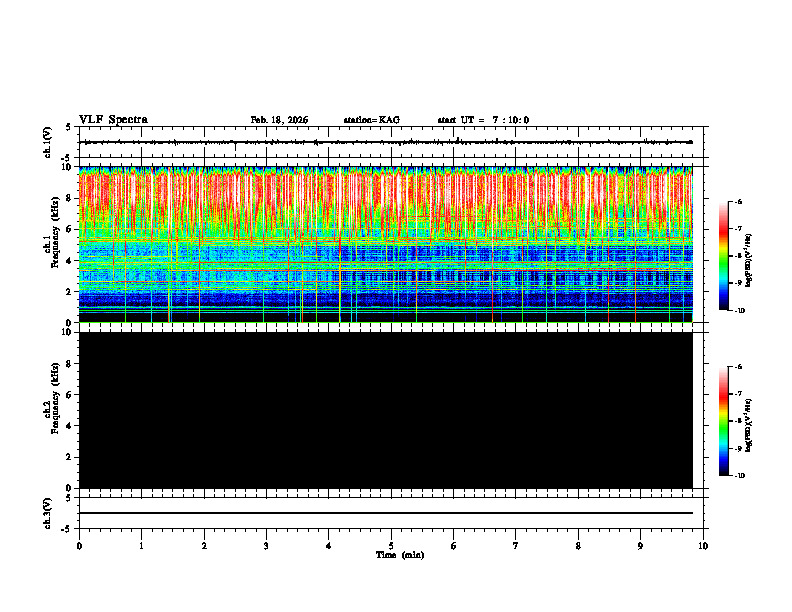This screenshot has height=612, width=792.
Task: Click the date text "Feb. 18, 2026"
Action: coord(279,120)
